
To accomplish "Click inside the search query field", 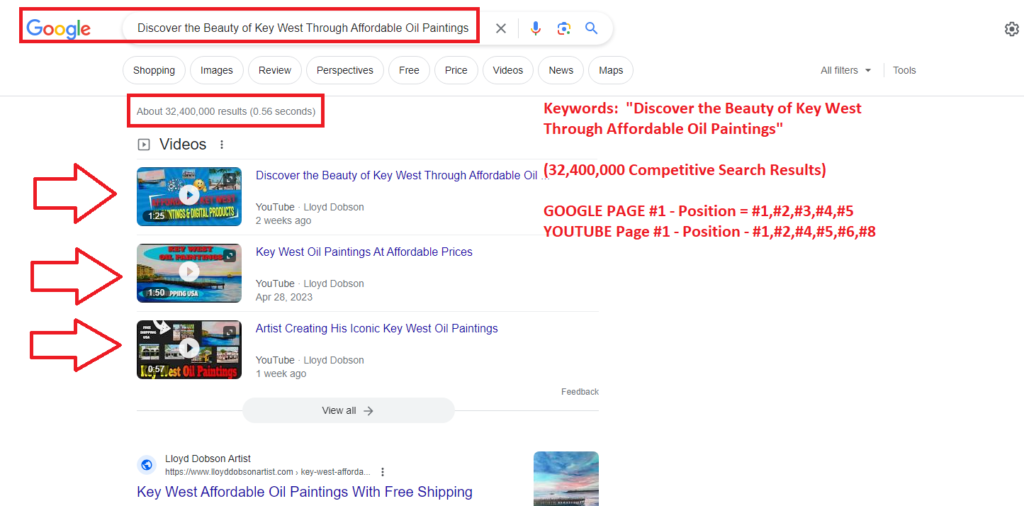I will [x=302, y=28].
